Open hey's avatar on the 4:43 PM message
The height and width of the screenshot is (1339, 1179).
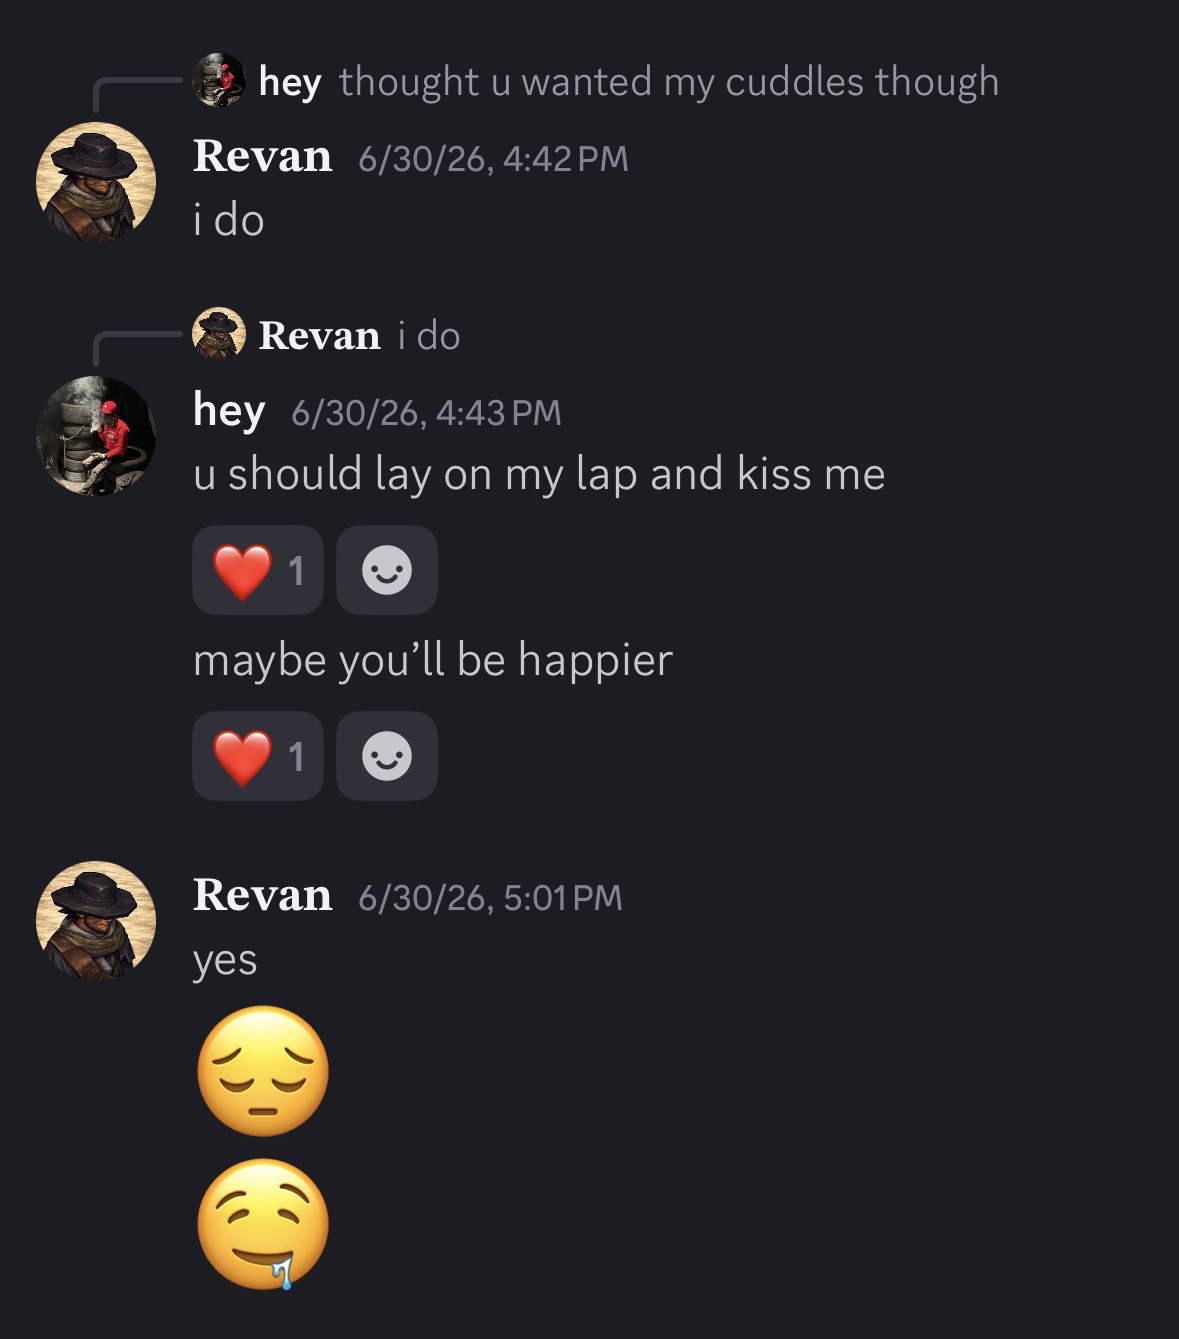click(96, 436)
